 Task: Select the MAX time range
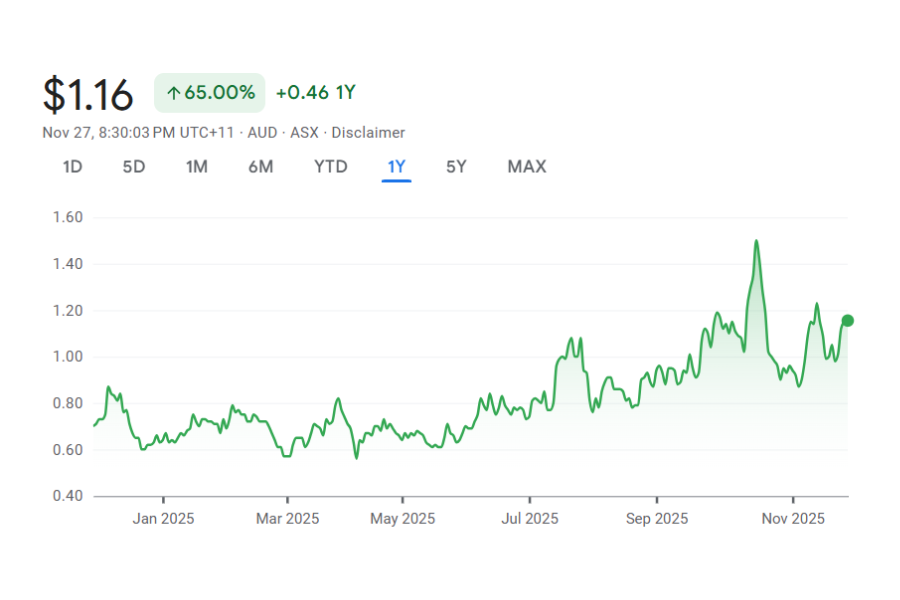click(x=527, y=167)
